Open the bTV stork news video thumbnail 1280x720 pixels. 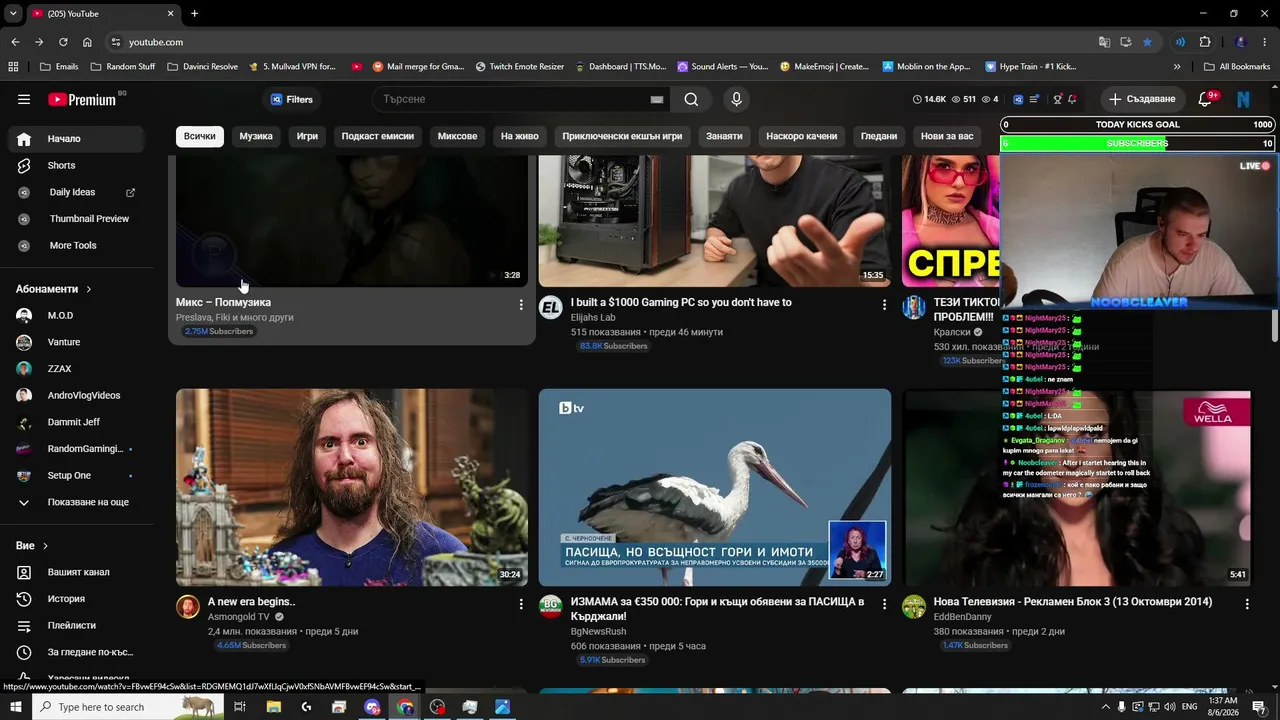point(715,487)
